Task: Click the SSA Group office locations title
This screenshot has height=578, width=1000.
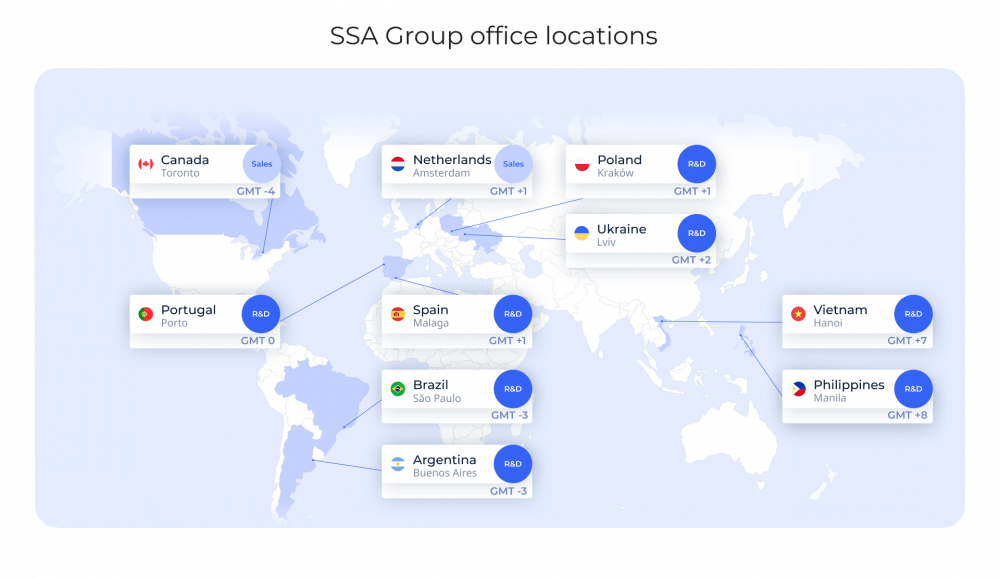Action: (x=493, y=36)
